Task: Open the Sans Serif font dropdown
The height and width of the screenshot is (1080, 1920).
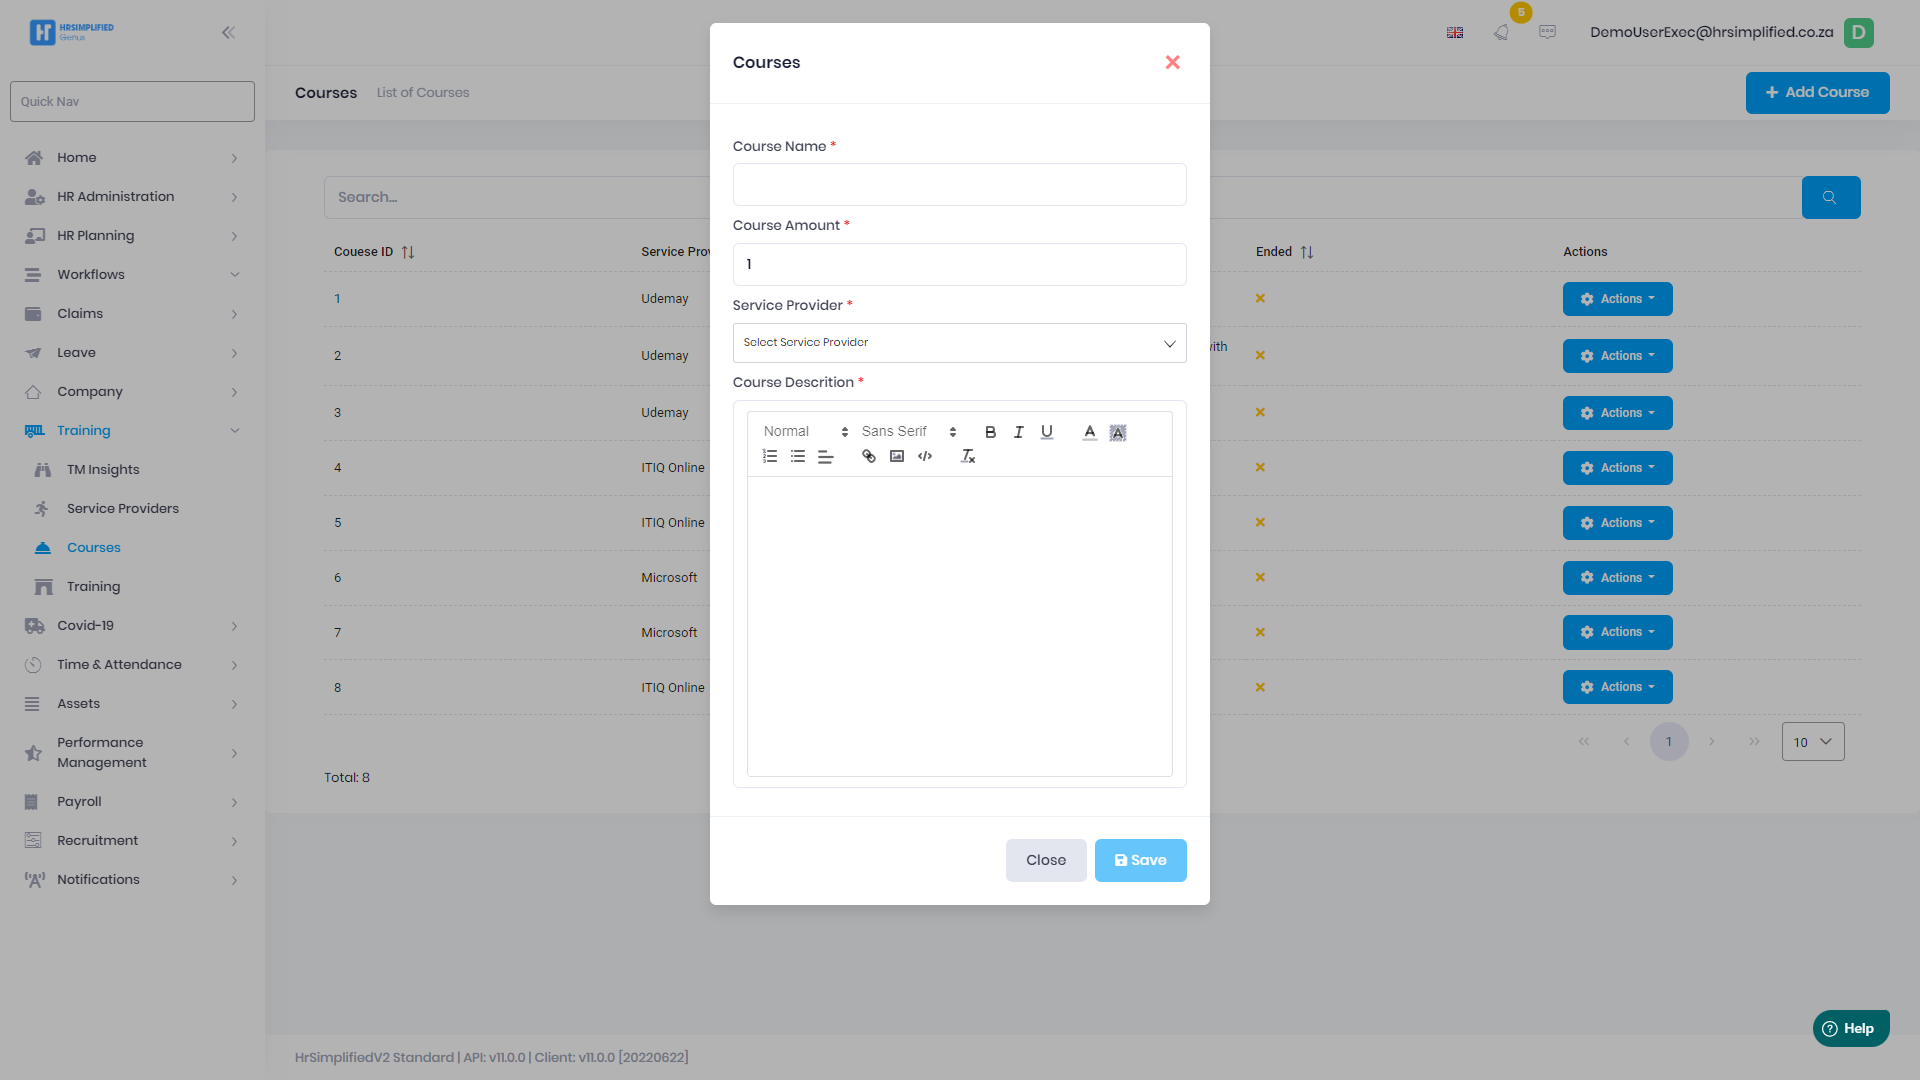Action: (x=908, y=432)
